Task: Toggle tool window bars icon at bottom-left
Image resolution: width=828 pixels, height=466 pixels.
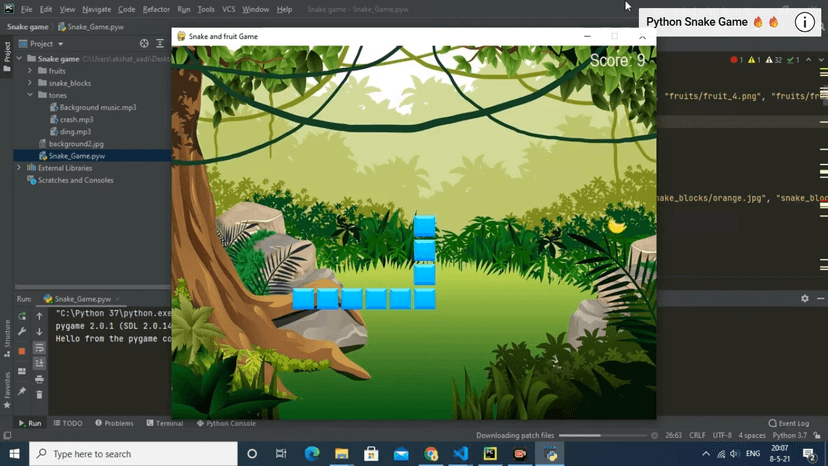Action: [x=7, y=435]
